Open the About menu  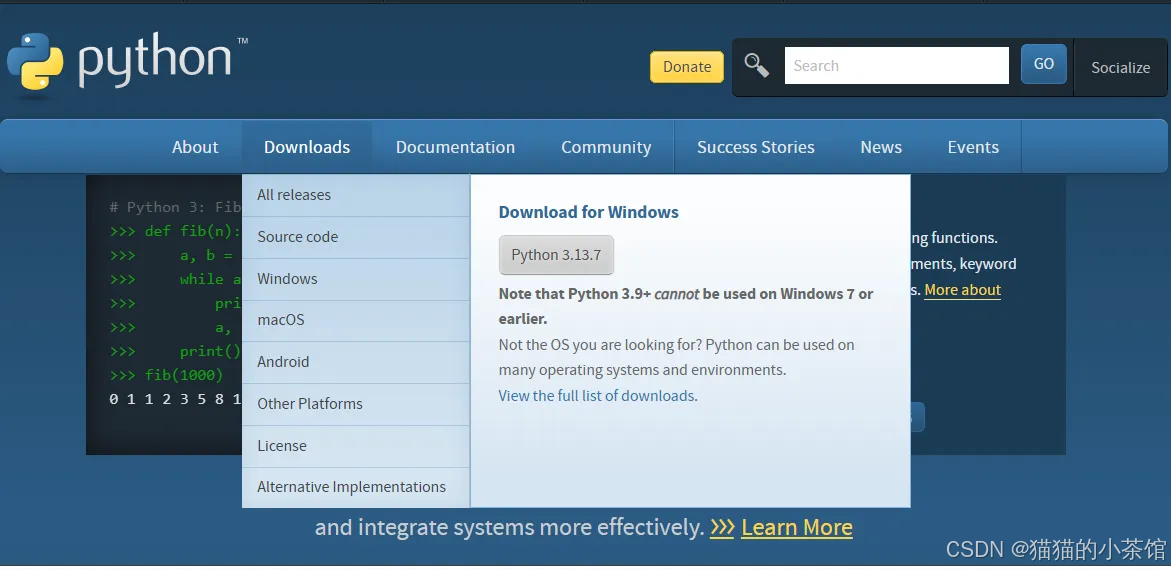[x=195, y=147]
